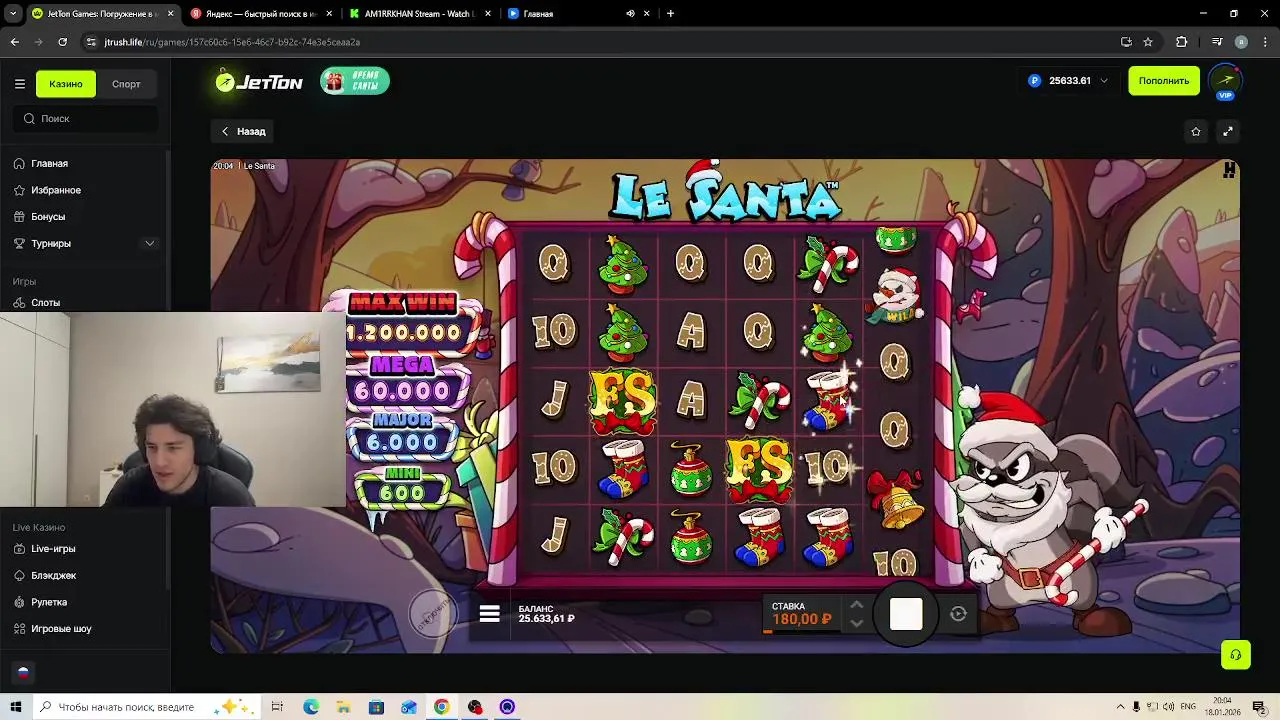The height and width of the screenshot is (720, 1280).
Task: Open the Chrome three-dot menu
Action: tap(1265, 42)
